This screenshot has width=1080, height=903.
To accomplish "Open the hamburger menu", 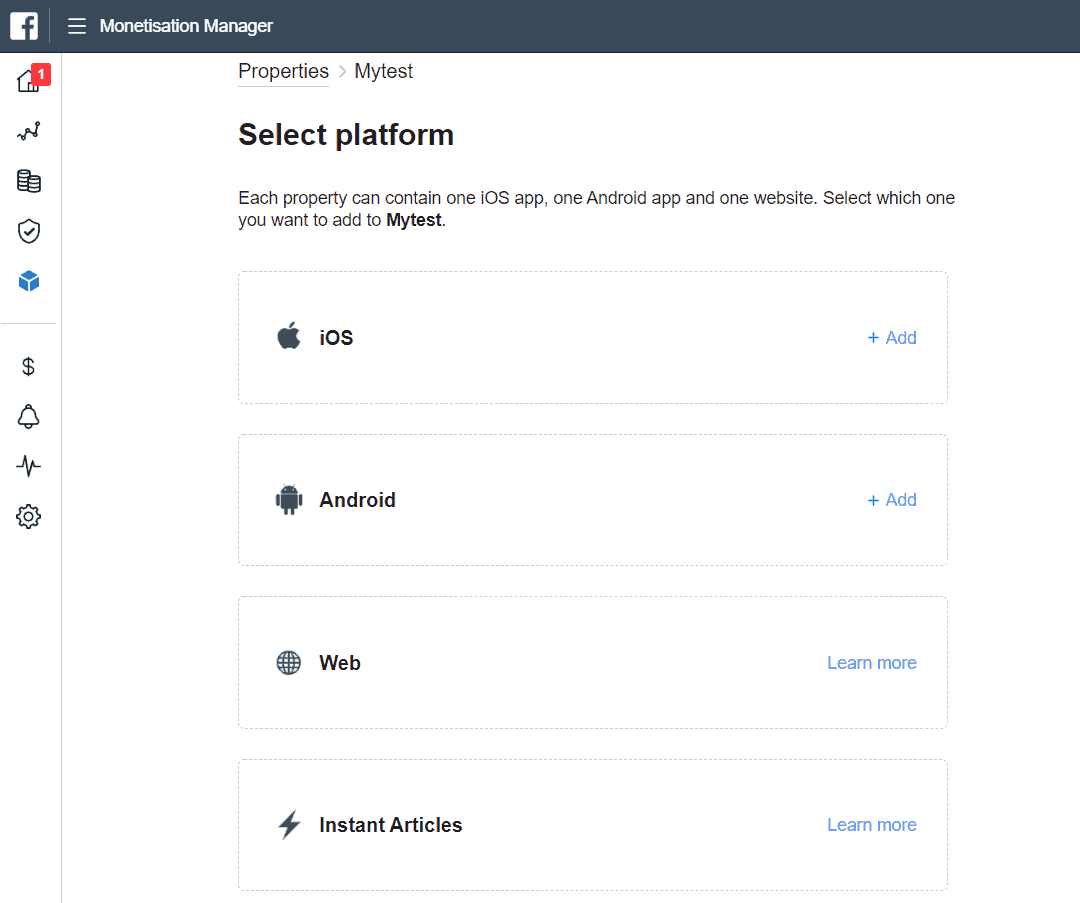I will click(x=77, y=26).
